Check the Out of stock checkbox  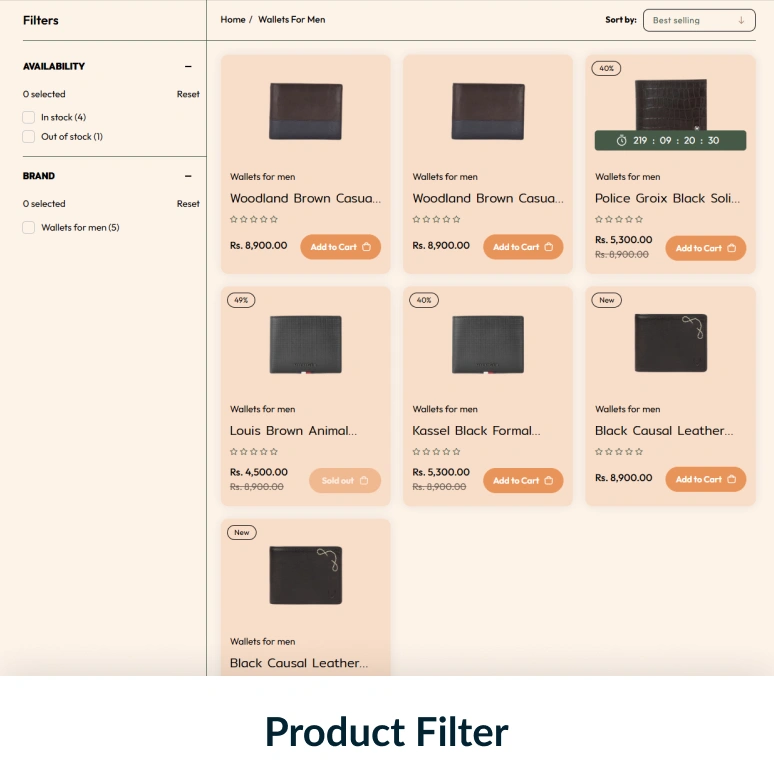pyautogui.click(x=28, y=136)
